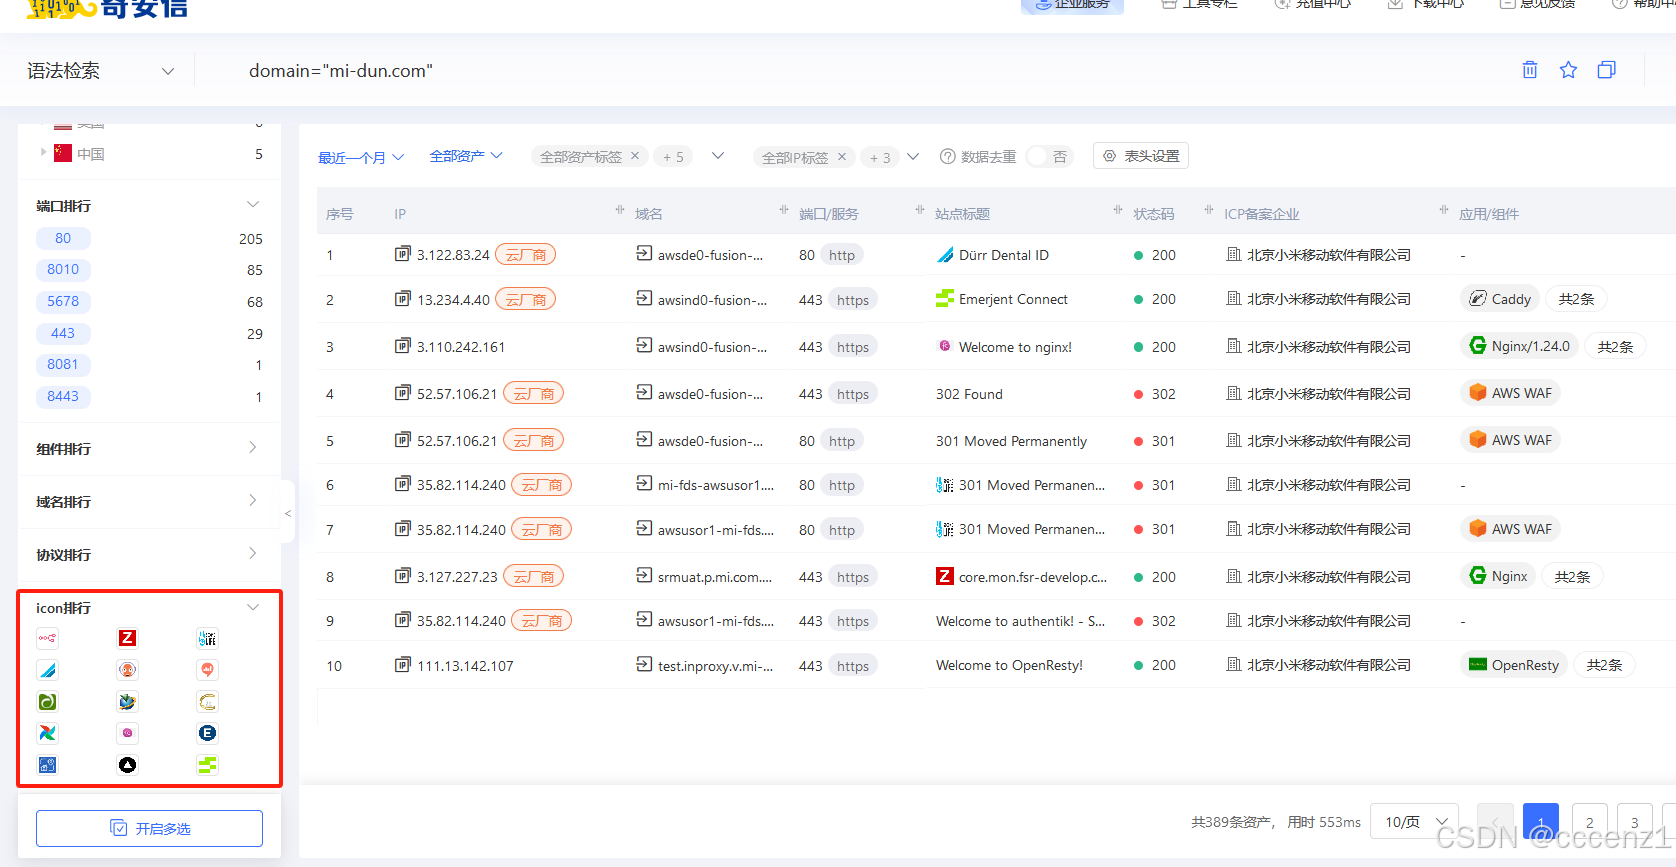Expand the 协议排行 section
The image size is (1676, 867).
click(253, 554)
